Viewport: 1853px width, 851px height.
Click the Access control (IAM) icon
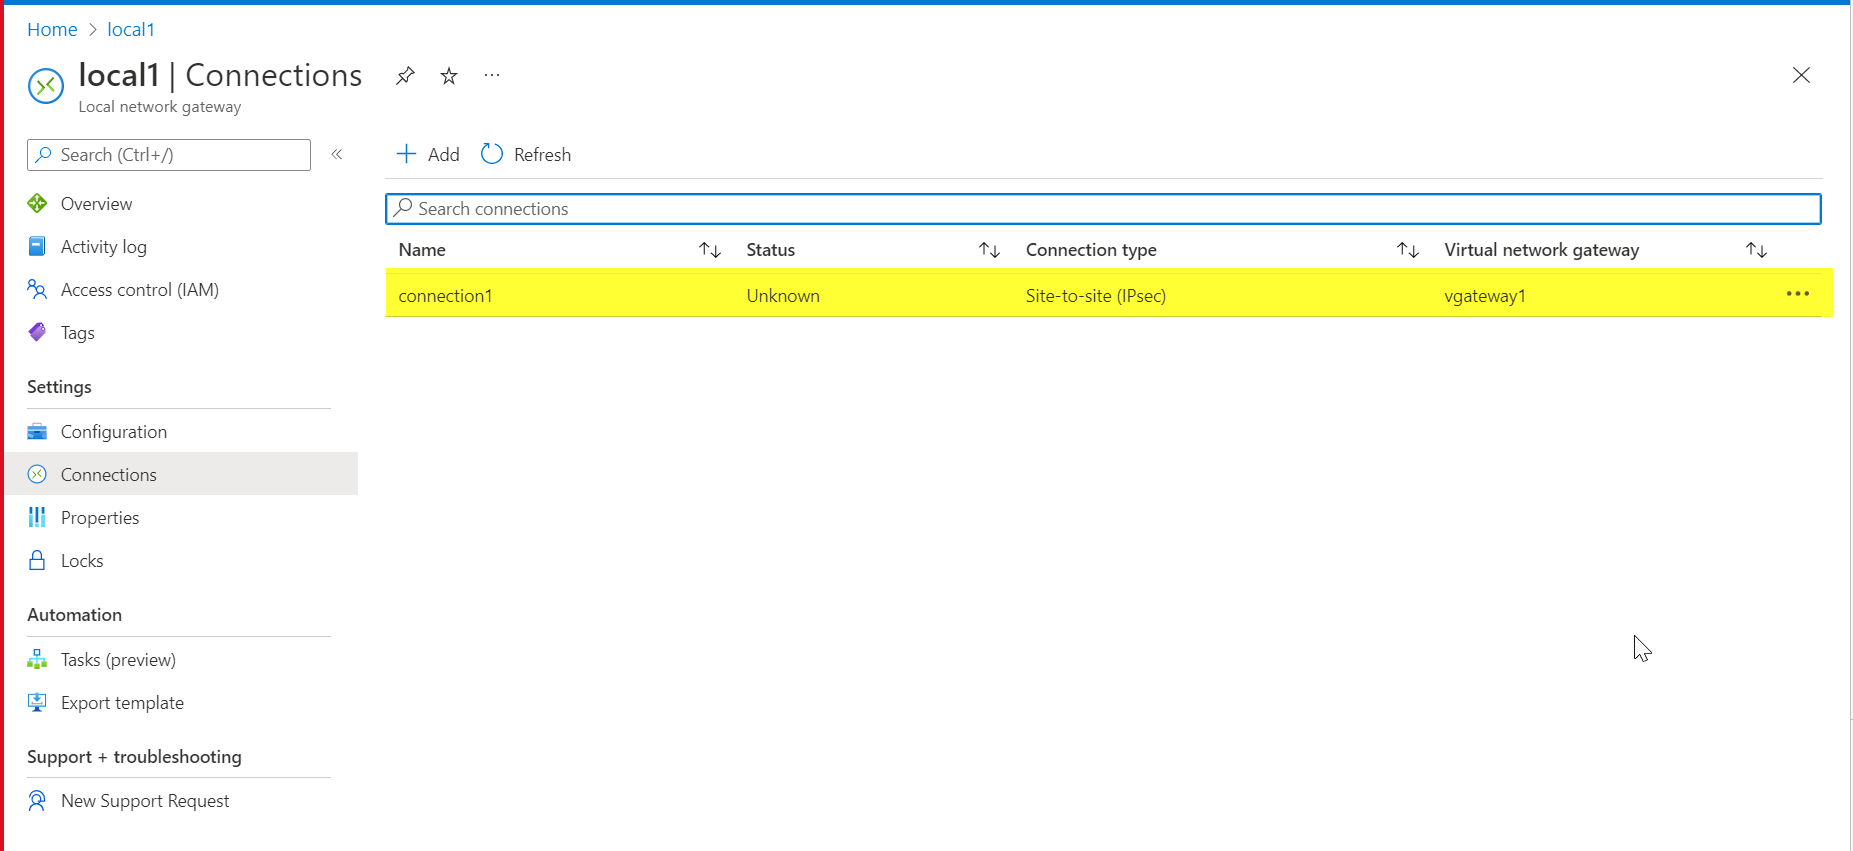tap(37, 289)
